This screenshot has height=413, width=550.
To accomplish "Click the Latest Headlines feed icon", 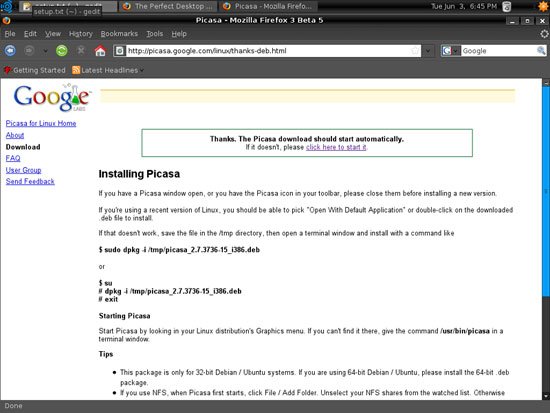I will tap(76, 70).
